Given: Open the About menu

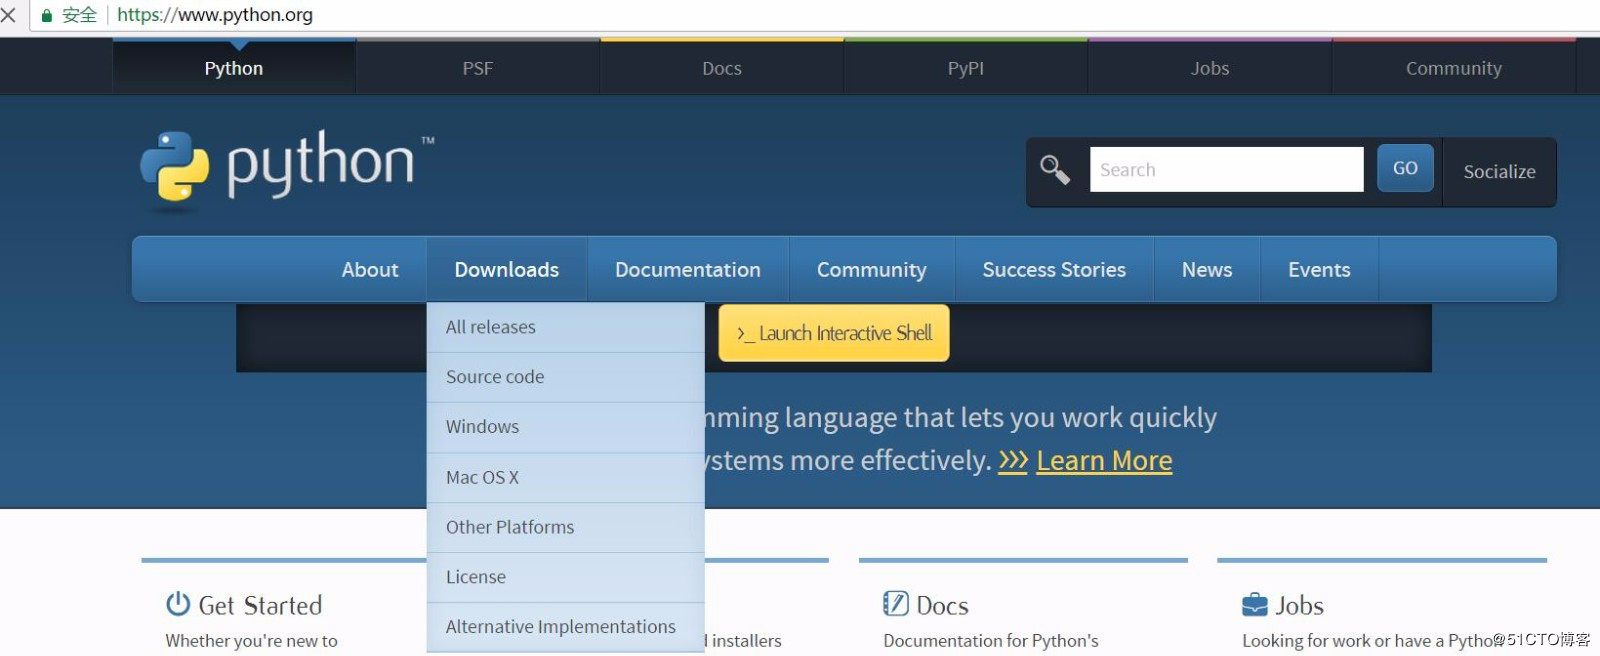Looking at the screenshot, I should pyautogui.click(x=370, y=270).
